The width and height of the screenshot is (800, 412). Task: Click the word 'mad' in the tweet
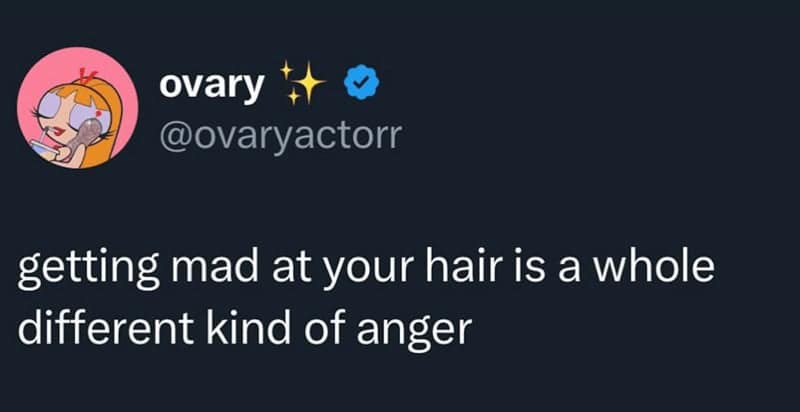215,267
